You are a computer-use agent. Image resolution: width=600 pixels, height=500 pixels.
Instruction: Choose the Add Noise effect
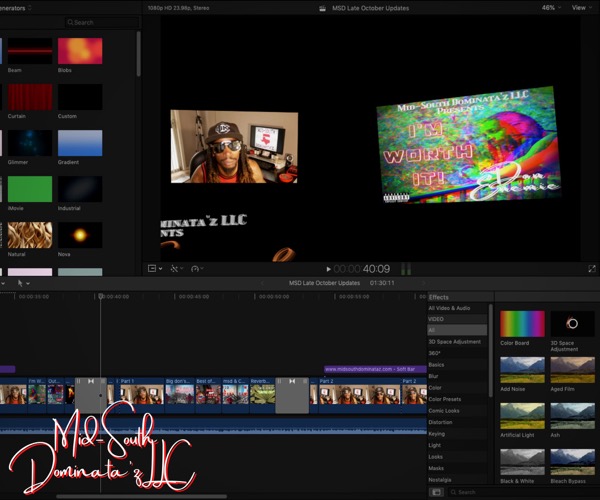tap(522, 370)
